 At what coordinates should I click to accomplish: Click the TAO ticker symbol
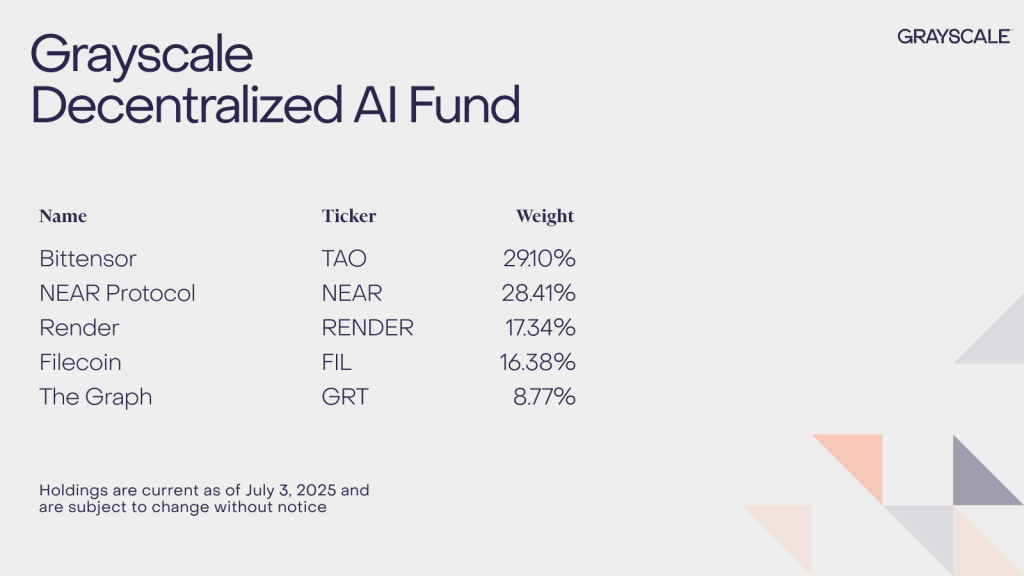point(344,259)
